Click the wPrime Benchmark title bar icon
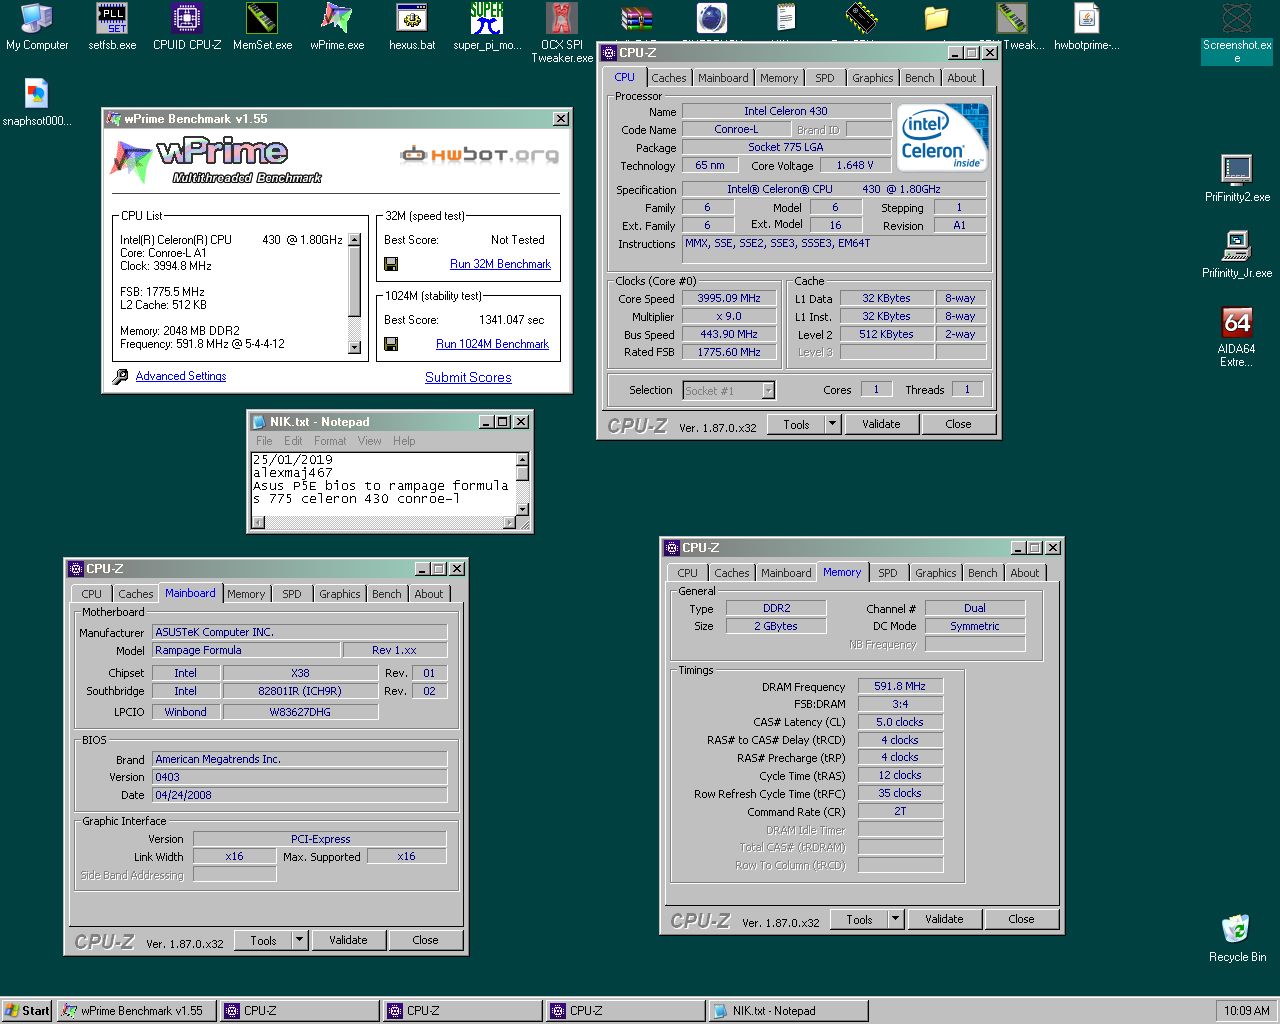This screenshot has height=1024, width=1280. tap(114, 119)
